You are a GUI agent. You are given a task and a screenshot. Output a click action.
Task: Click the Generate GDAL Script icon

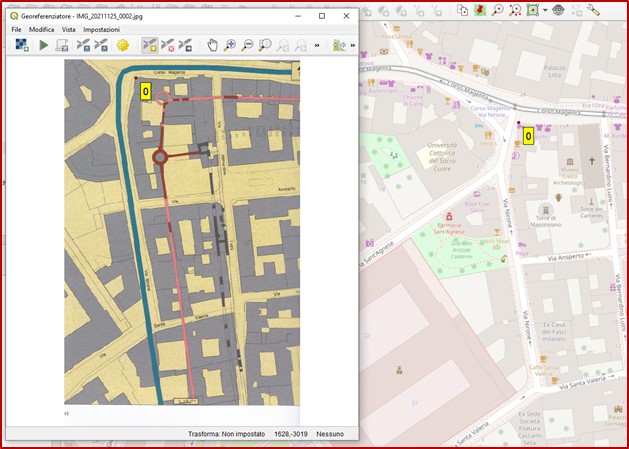(62, 45)
